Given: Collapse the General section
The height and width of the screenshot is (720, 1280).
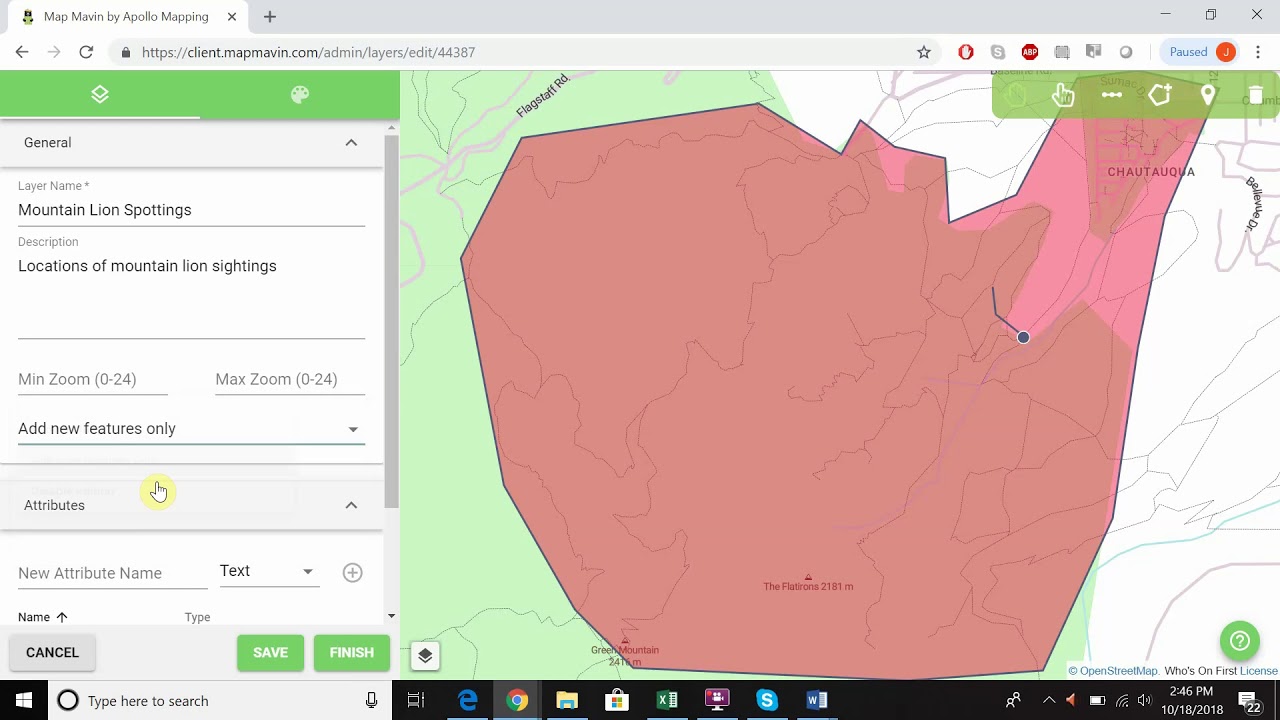Looking at the screenshot, I should [x=351, y=143].
